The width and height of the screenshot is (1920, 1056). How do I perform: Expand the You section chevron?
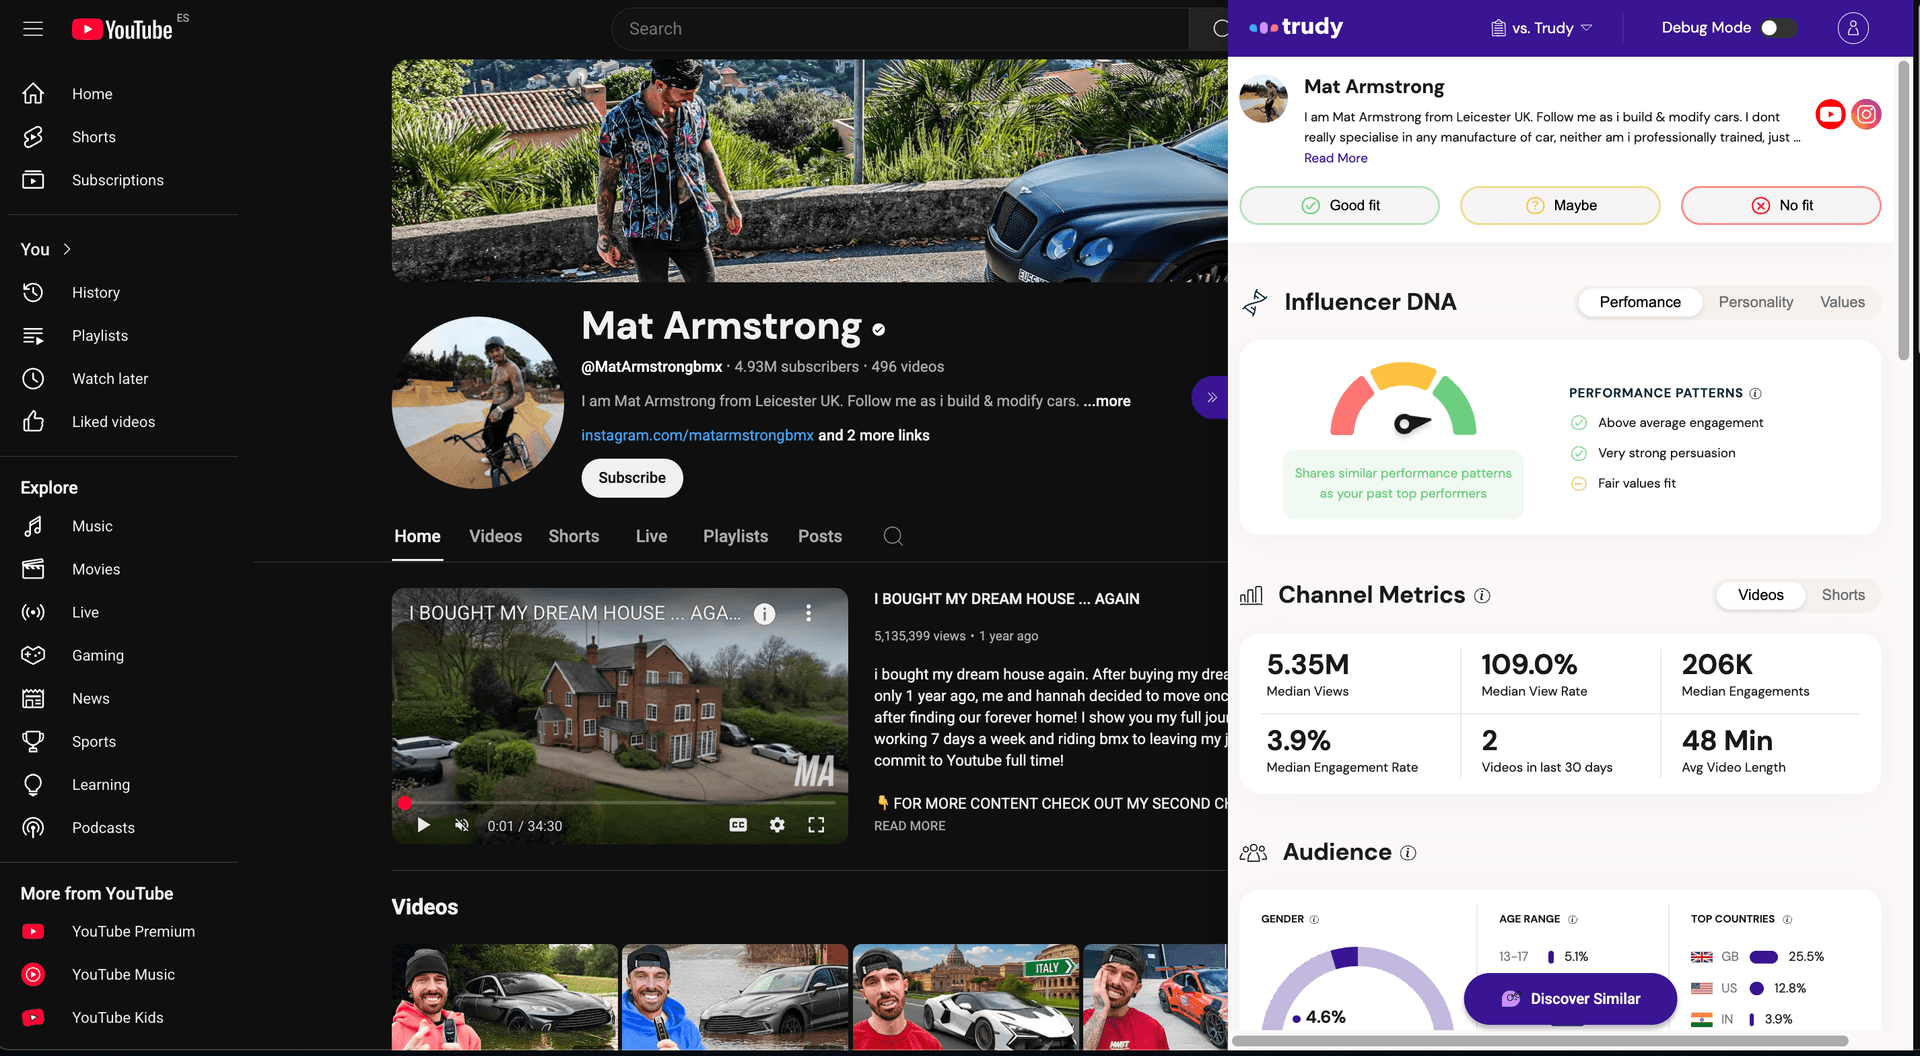tap(67, 249)
